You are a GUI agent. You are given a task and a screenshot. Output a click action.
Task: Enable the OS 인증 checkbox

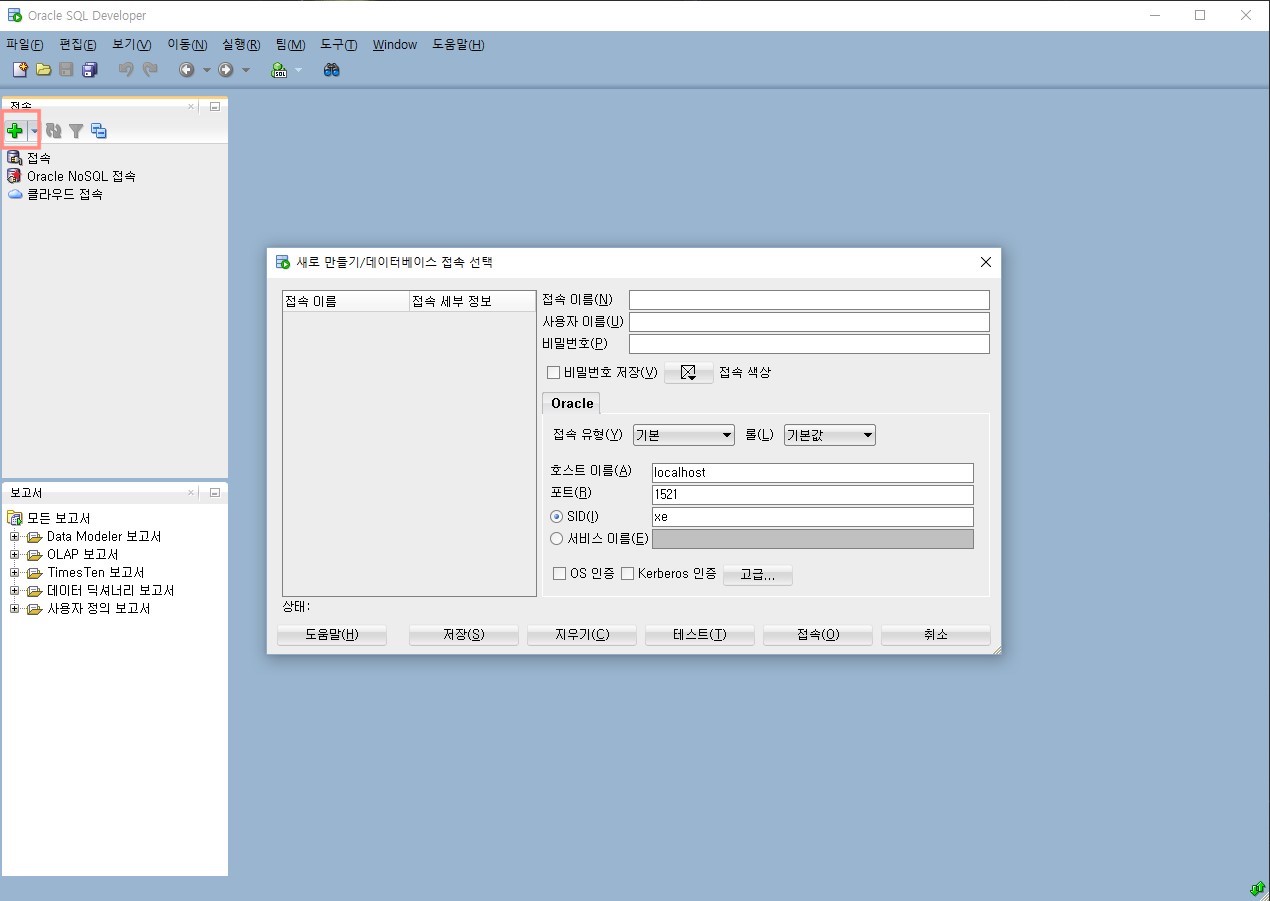560,574
